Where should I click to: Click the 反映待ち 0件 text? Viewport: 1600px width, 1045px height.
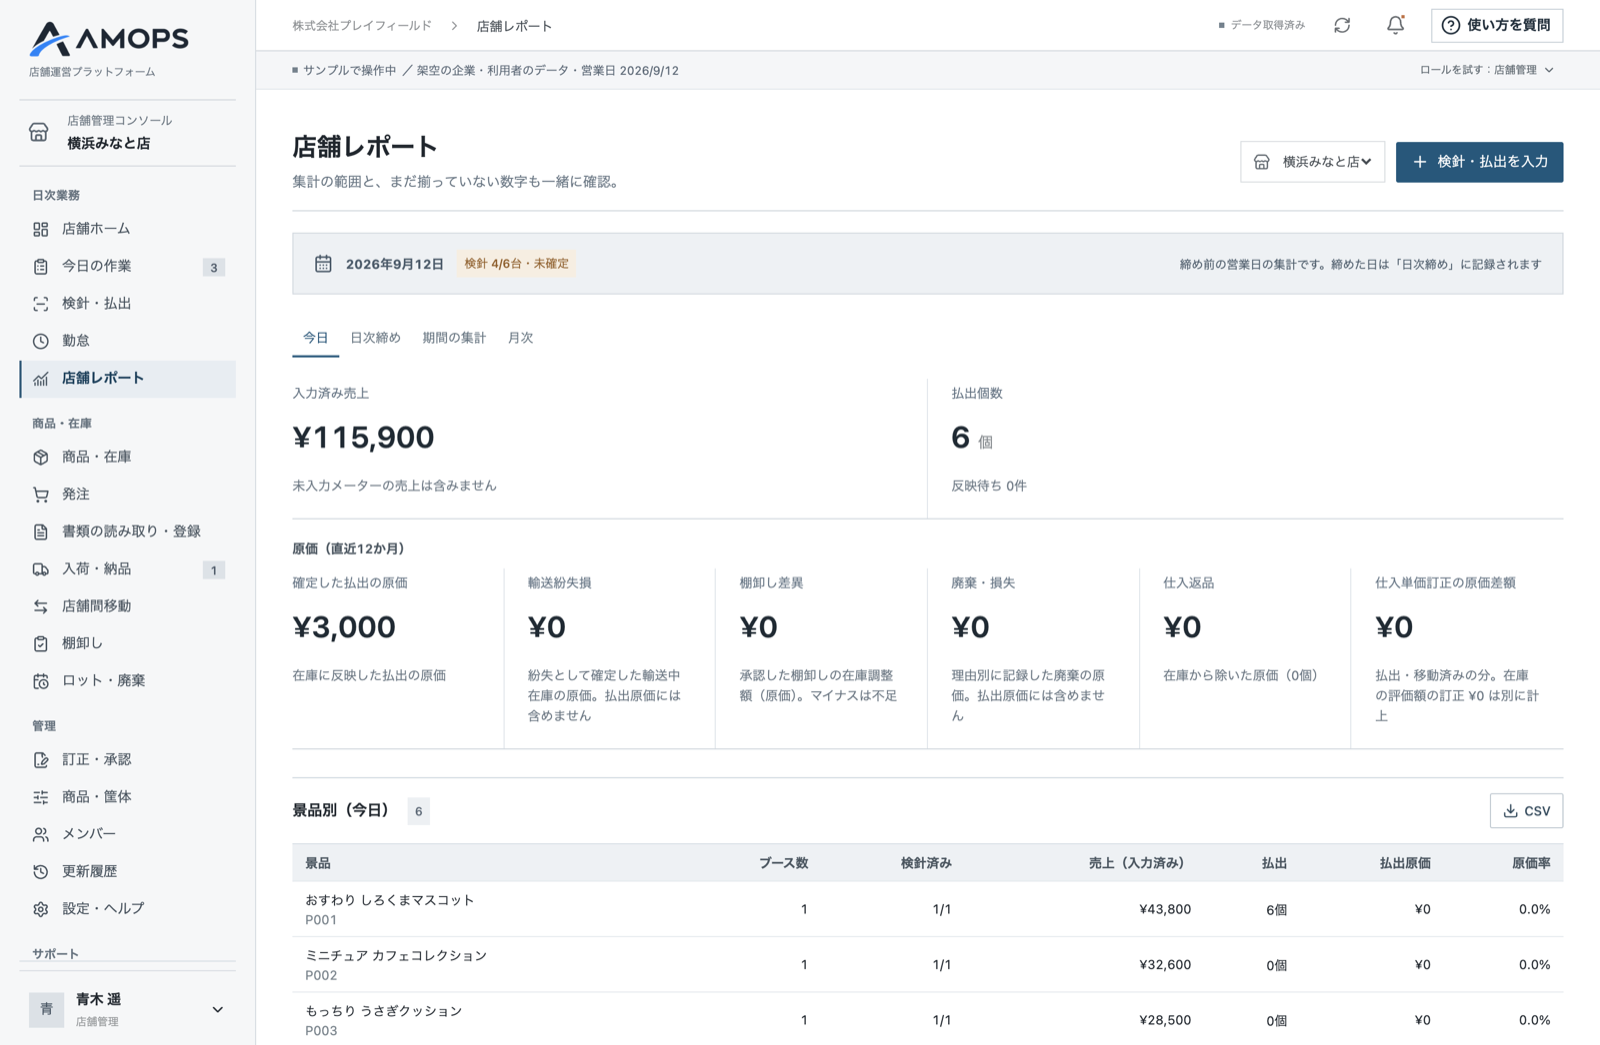click(x=989, y=486)
